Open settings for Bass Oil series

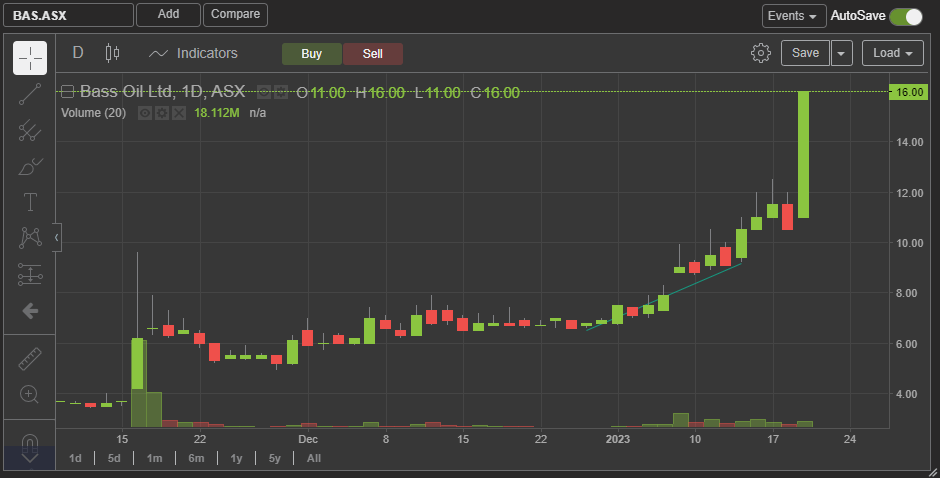click(x=281, y=92)
